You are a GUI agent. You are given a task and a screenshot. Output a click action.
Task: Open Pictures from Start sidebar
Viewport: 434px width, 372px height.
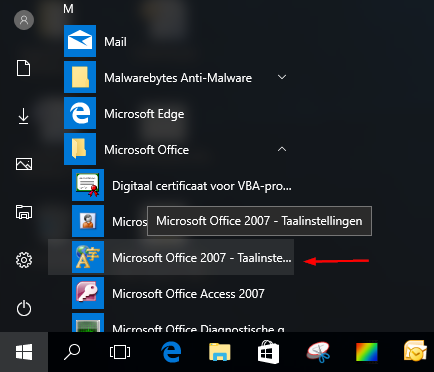point(24,164)
